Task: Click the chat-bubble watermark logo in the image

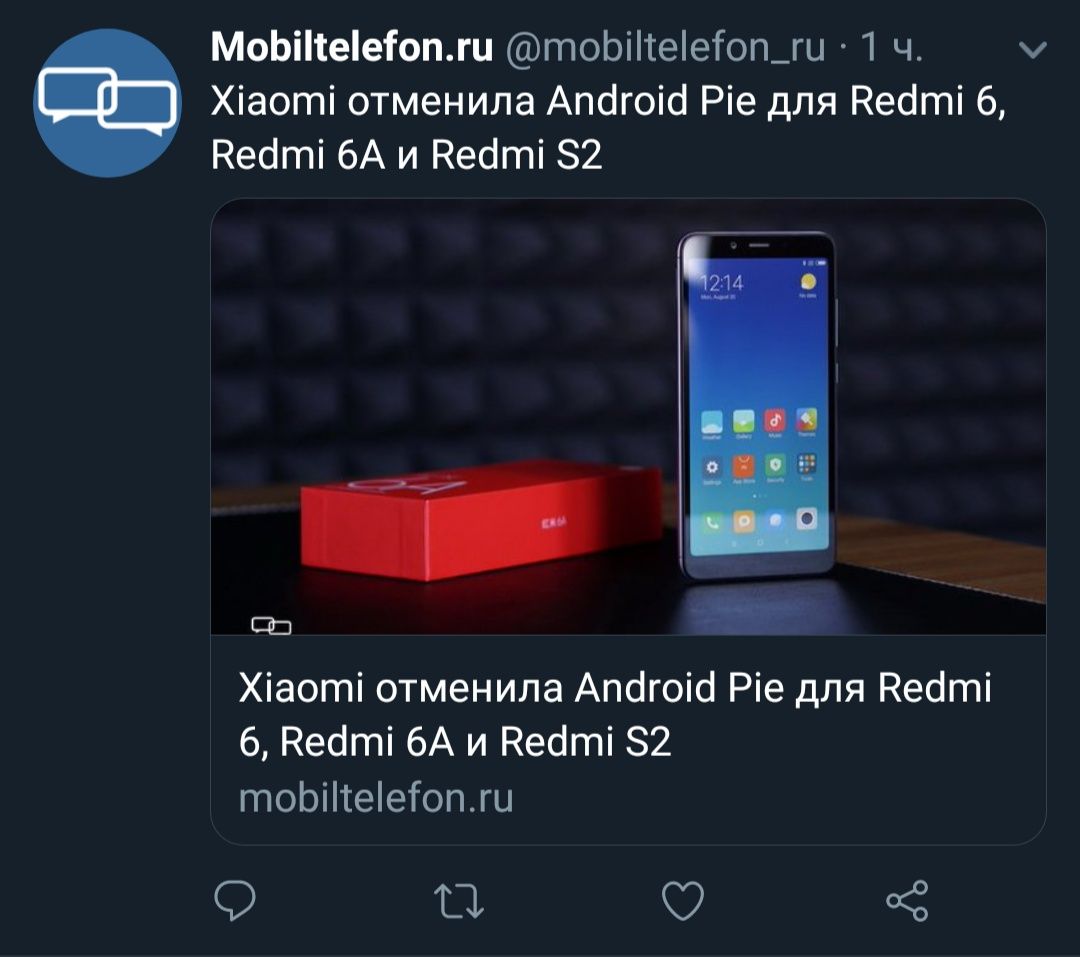Action: (x=271, y=626)
